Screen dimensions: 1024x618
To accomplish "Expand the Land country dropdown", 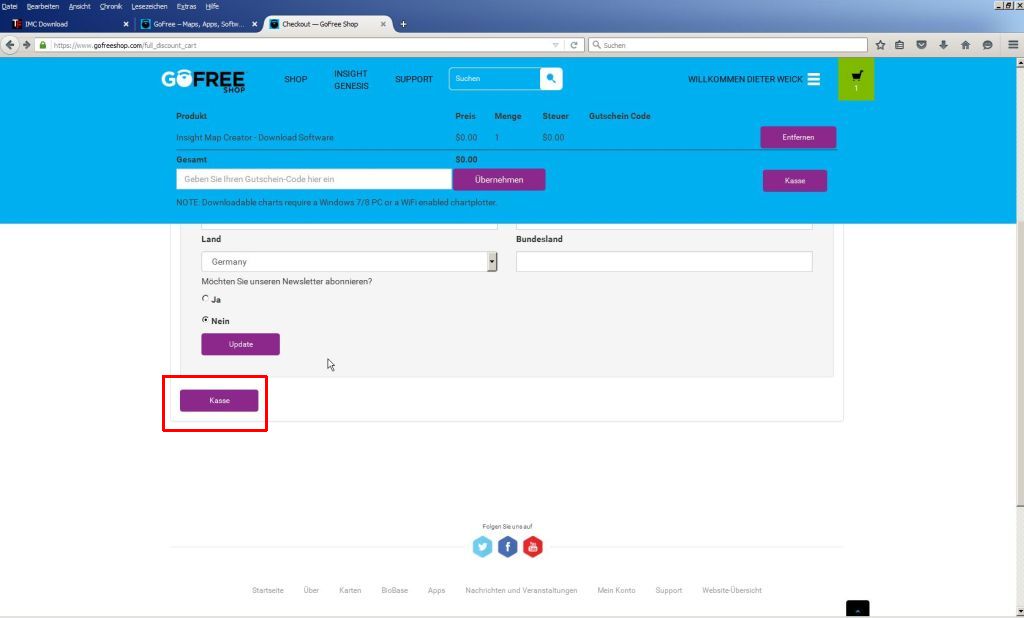I will [x=491, y=262].
